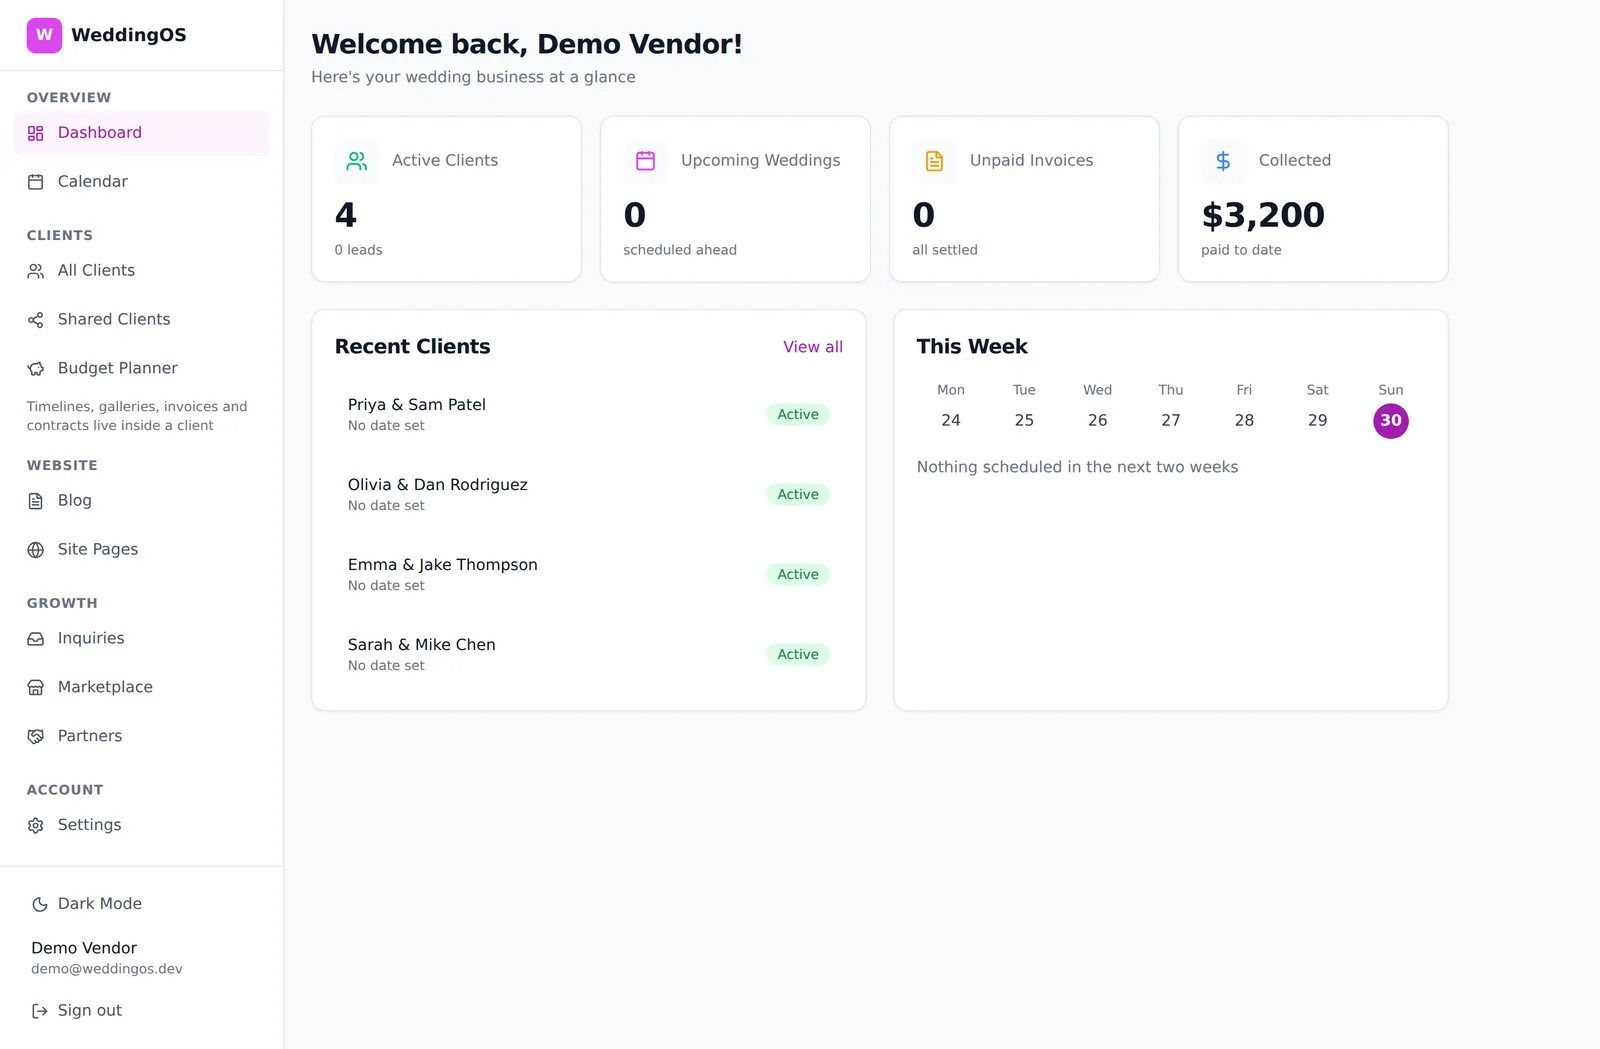The image size is (1600, 1049).
Task: Open Emma & Jake Thompson client
Action: [588, 575]
